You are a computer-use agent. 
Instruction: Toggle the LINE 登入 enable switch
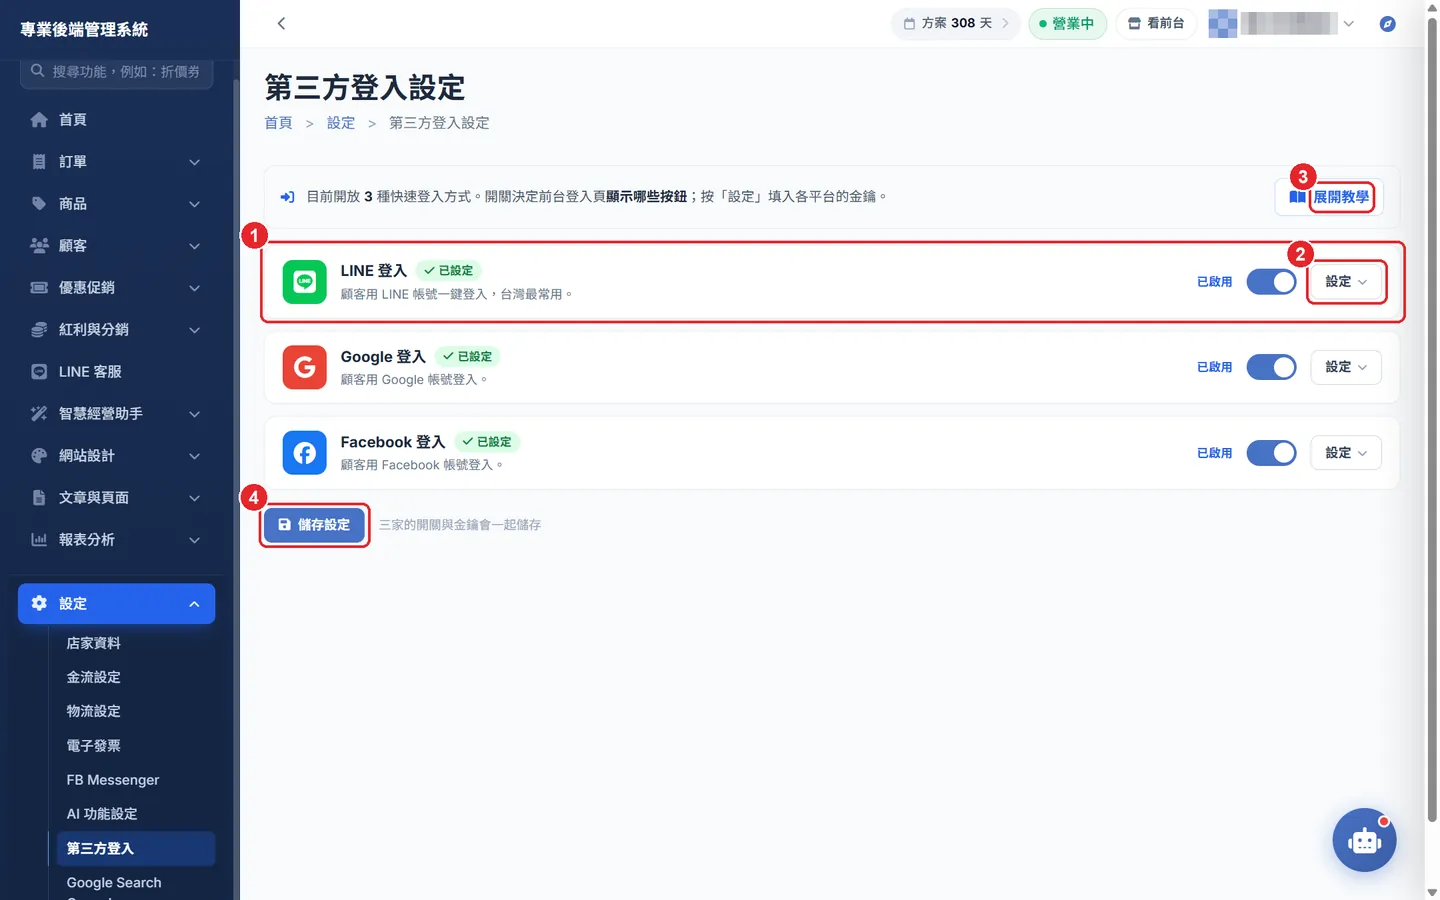point(1271,282)
